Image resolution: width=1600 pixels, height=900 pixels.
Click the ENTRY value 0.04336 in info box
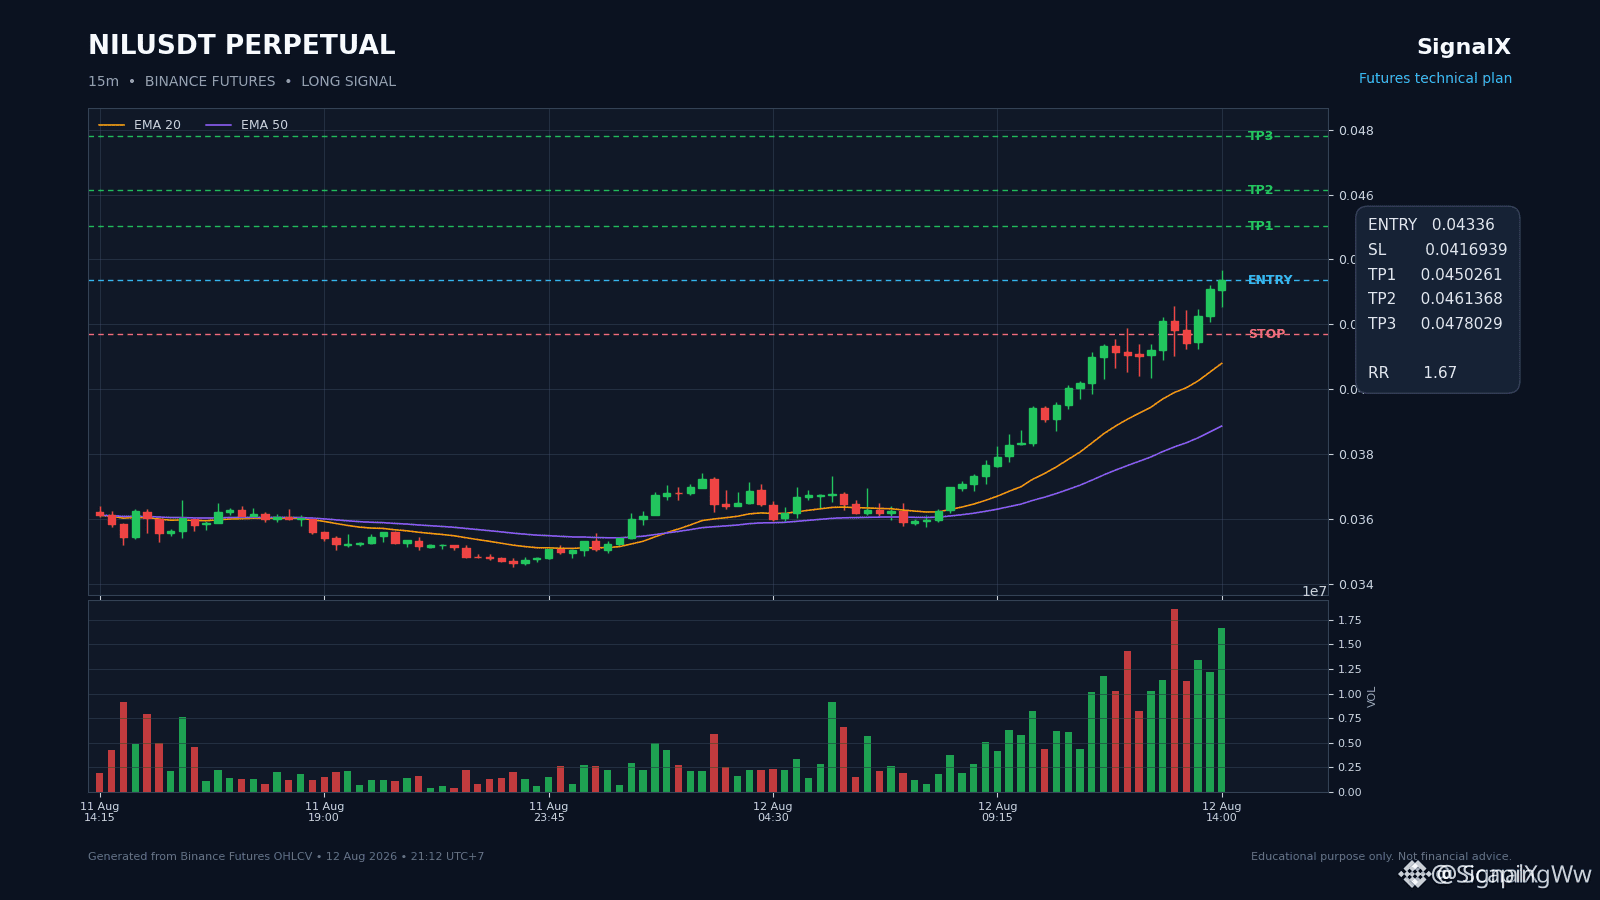tap(1463, 226)
